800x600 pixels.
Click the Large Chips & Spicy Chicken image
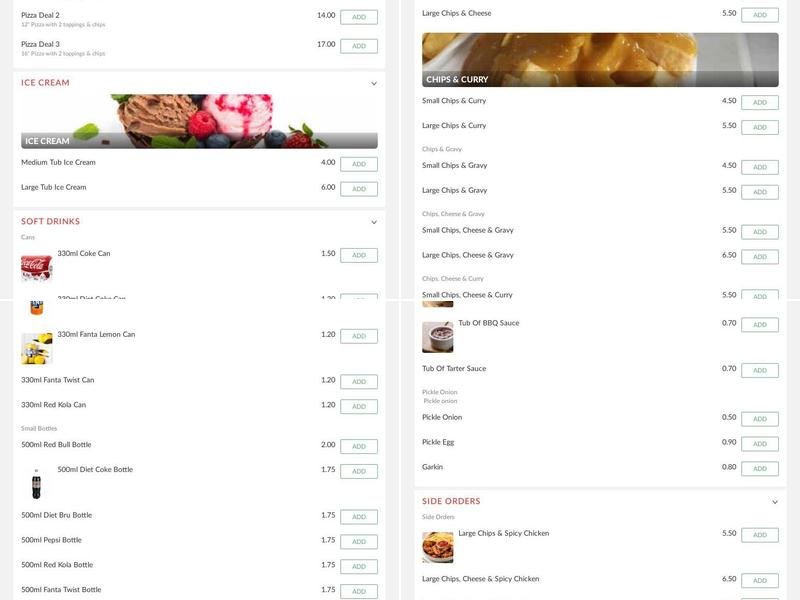pyautogui.click(x=437, y=547)
